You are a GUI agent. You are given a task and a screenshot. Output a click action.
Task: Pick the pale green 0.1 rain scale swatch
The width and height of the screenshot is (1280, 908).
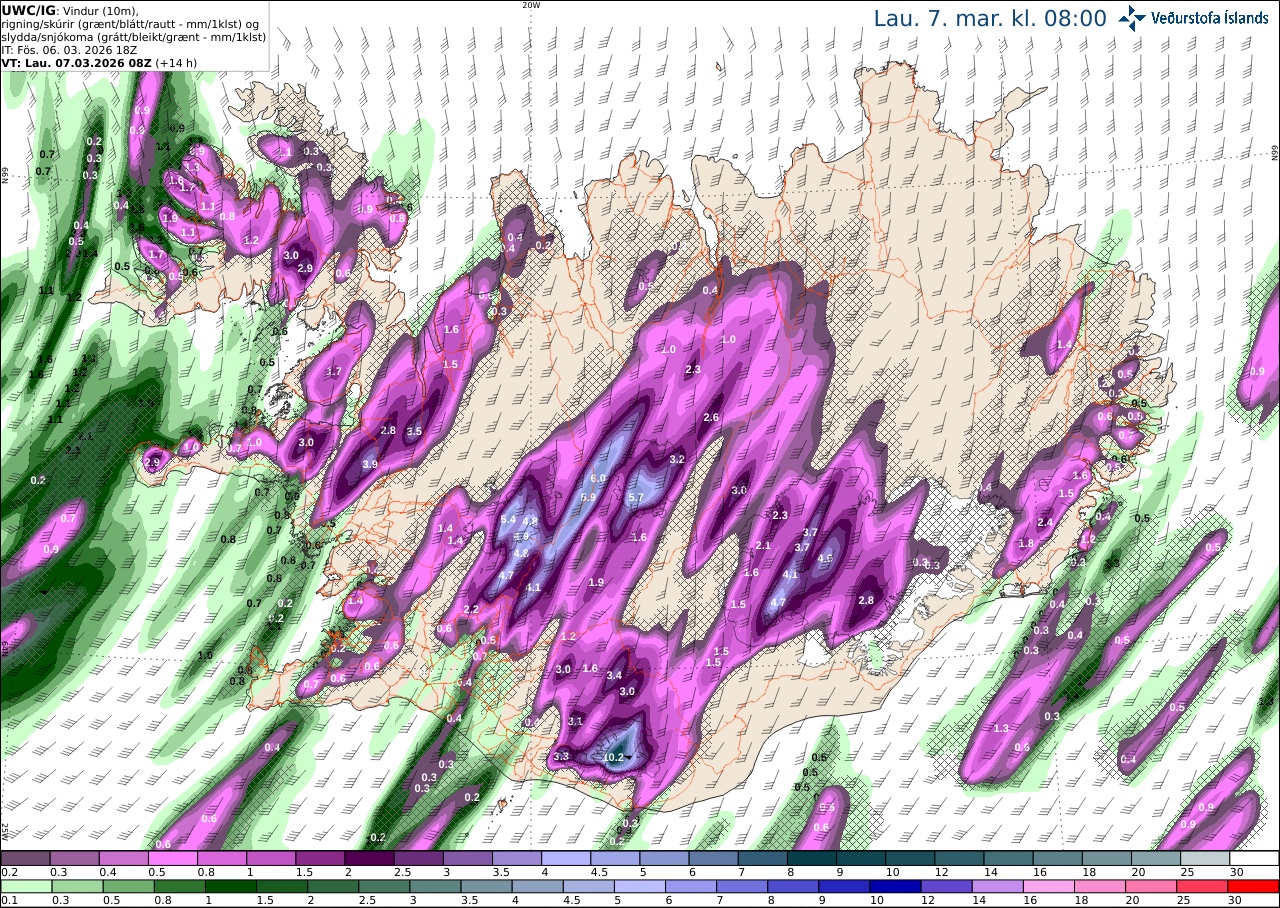tap(25, 885)
